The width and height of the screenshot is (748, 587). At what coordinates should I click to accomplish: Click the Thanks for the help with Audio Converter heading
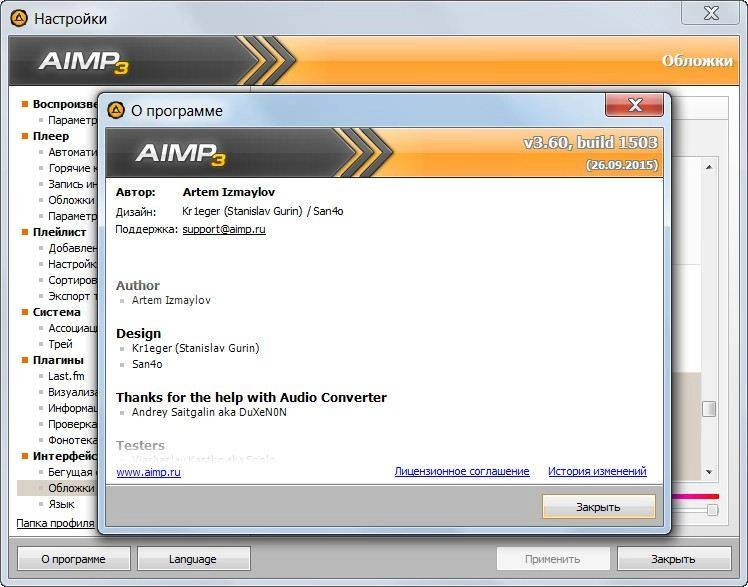[x=251, y=397]
